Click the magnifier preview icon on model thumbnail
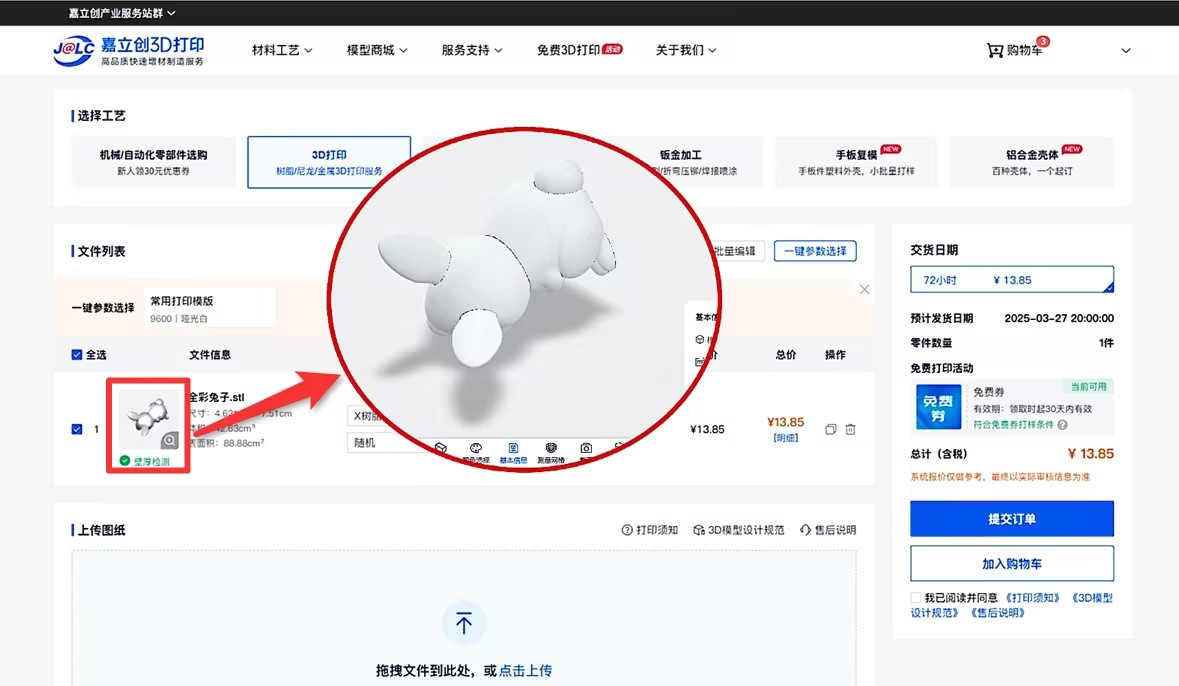This screenshot has height=686, width=1179. [x=170, y=440]
